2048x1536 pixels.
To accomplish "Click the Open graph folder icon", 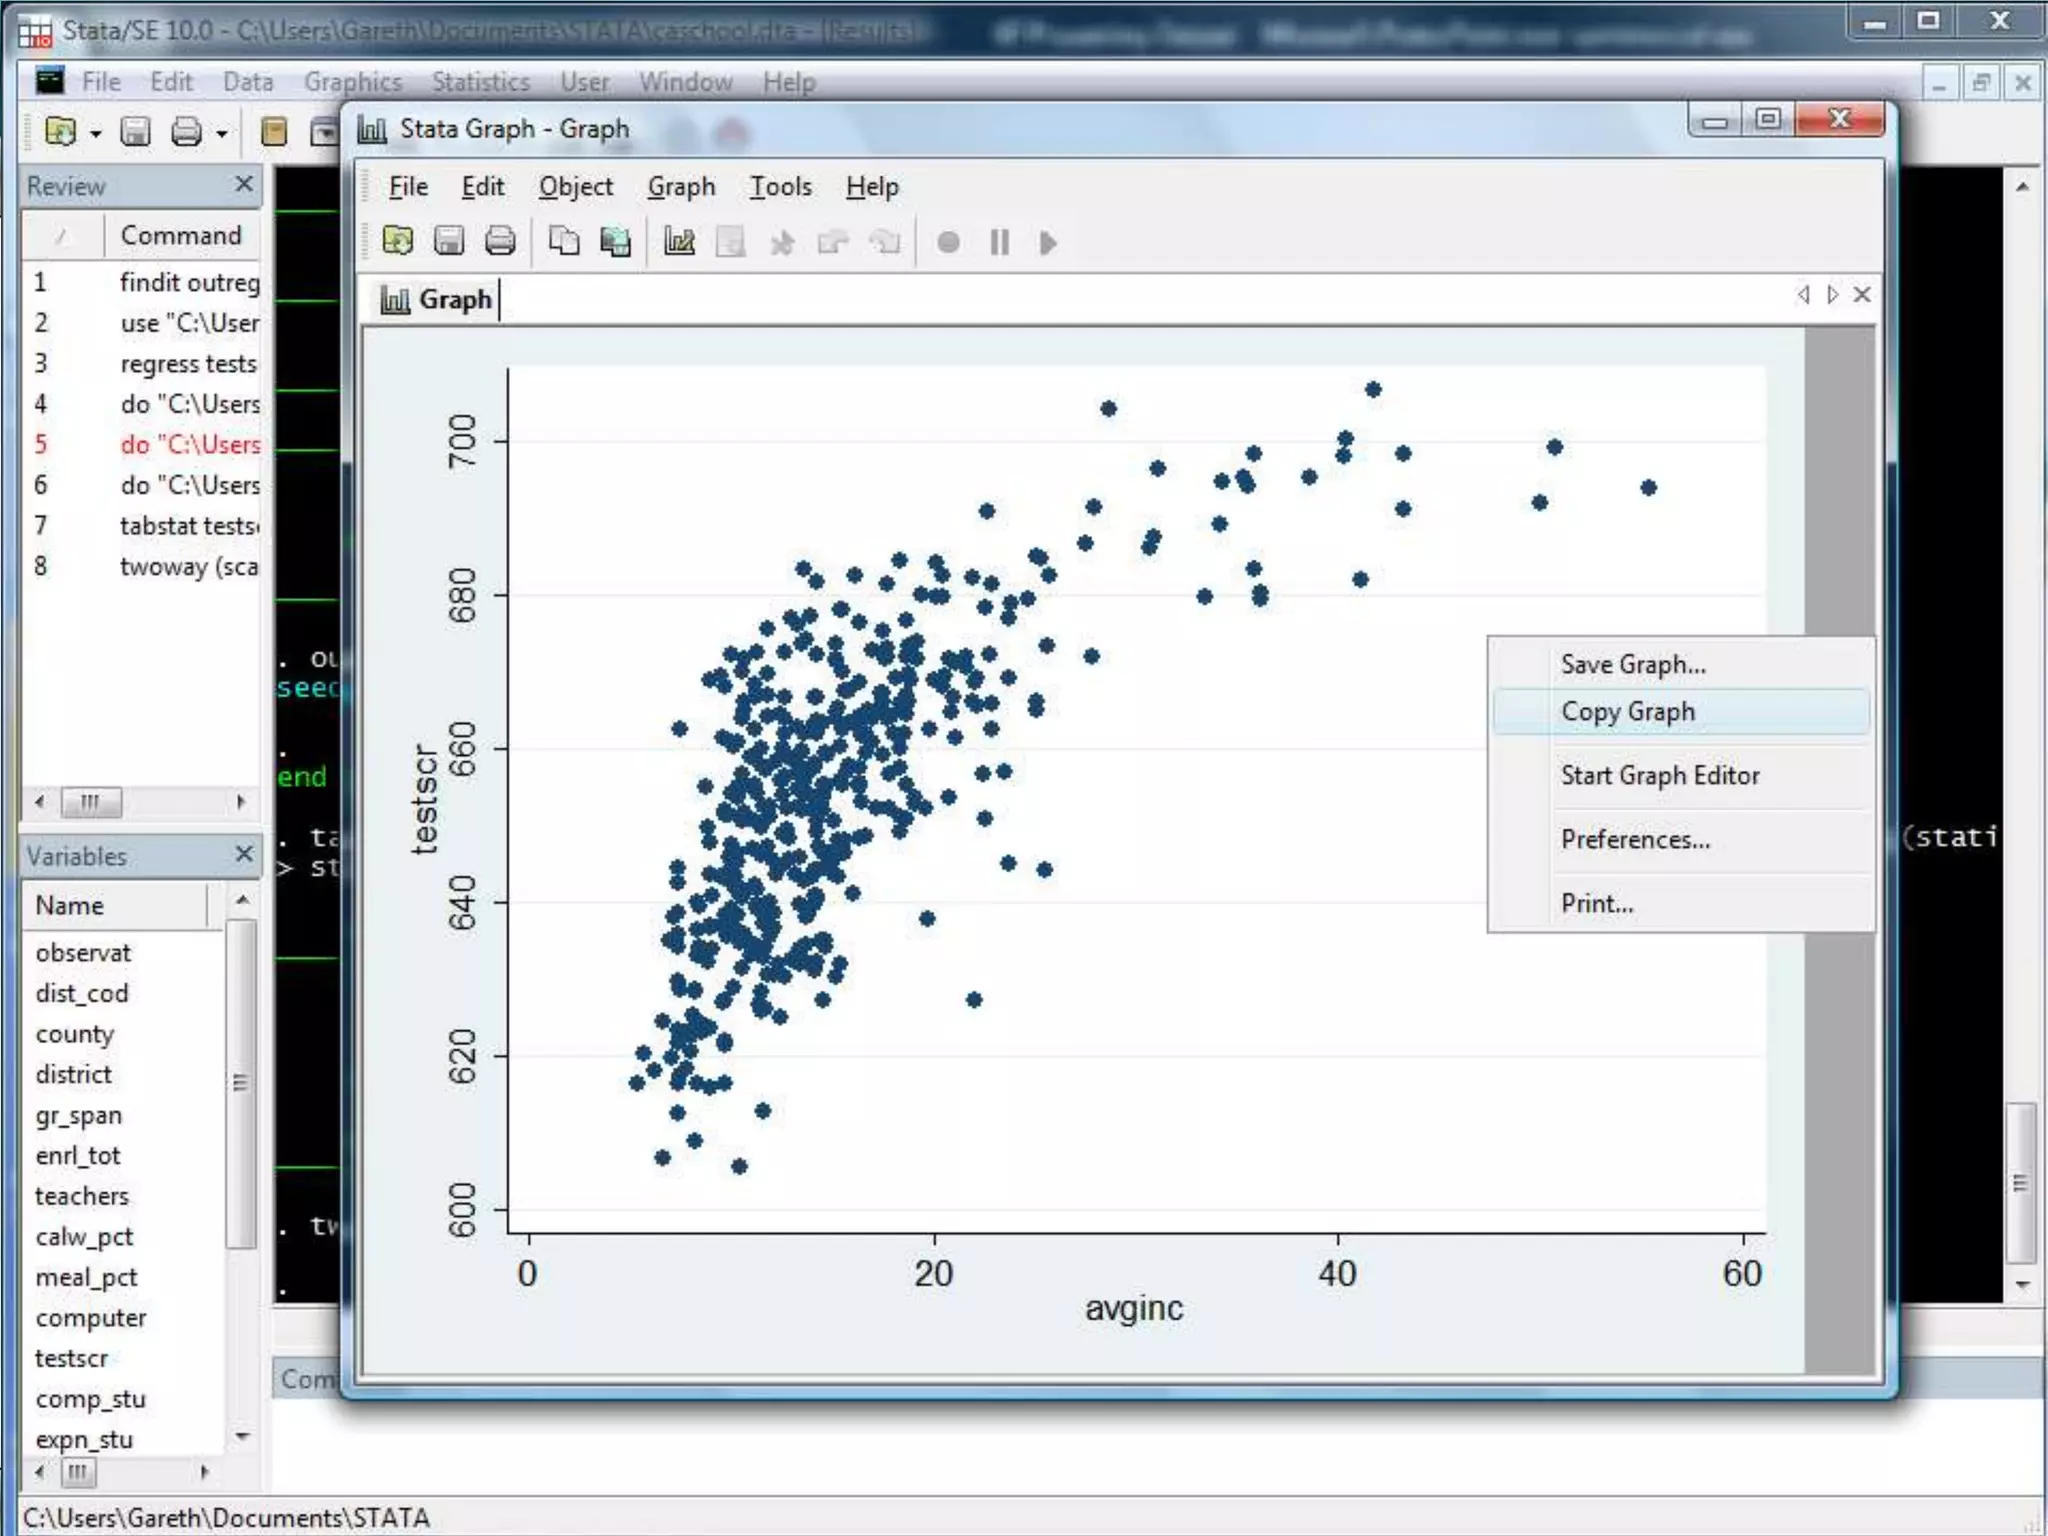I will click(x=398, y=242).
